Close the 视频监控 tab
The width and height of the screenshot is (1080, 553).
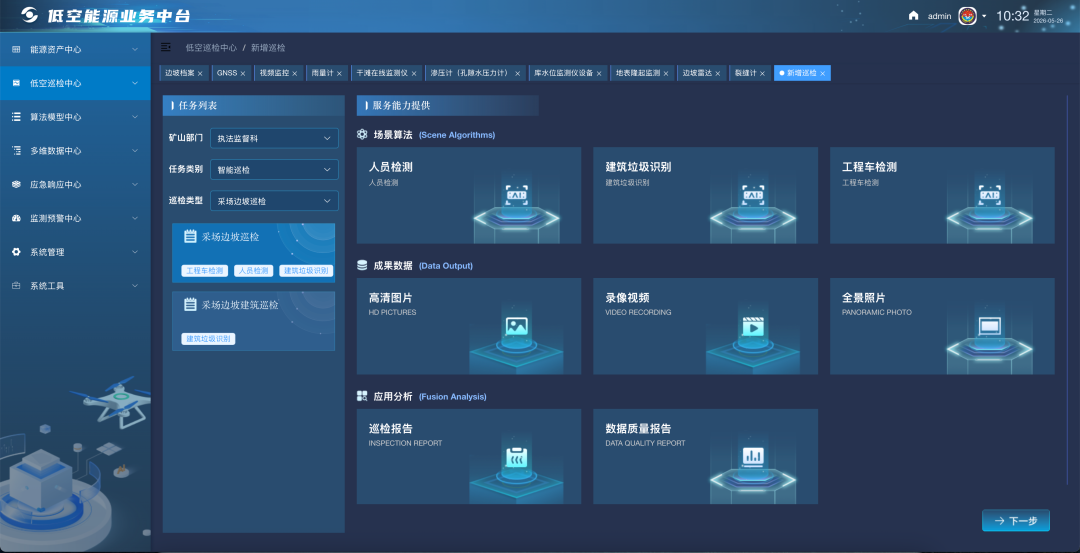pos(295,73)
